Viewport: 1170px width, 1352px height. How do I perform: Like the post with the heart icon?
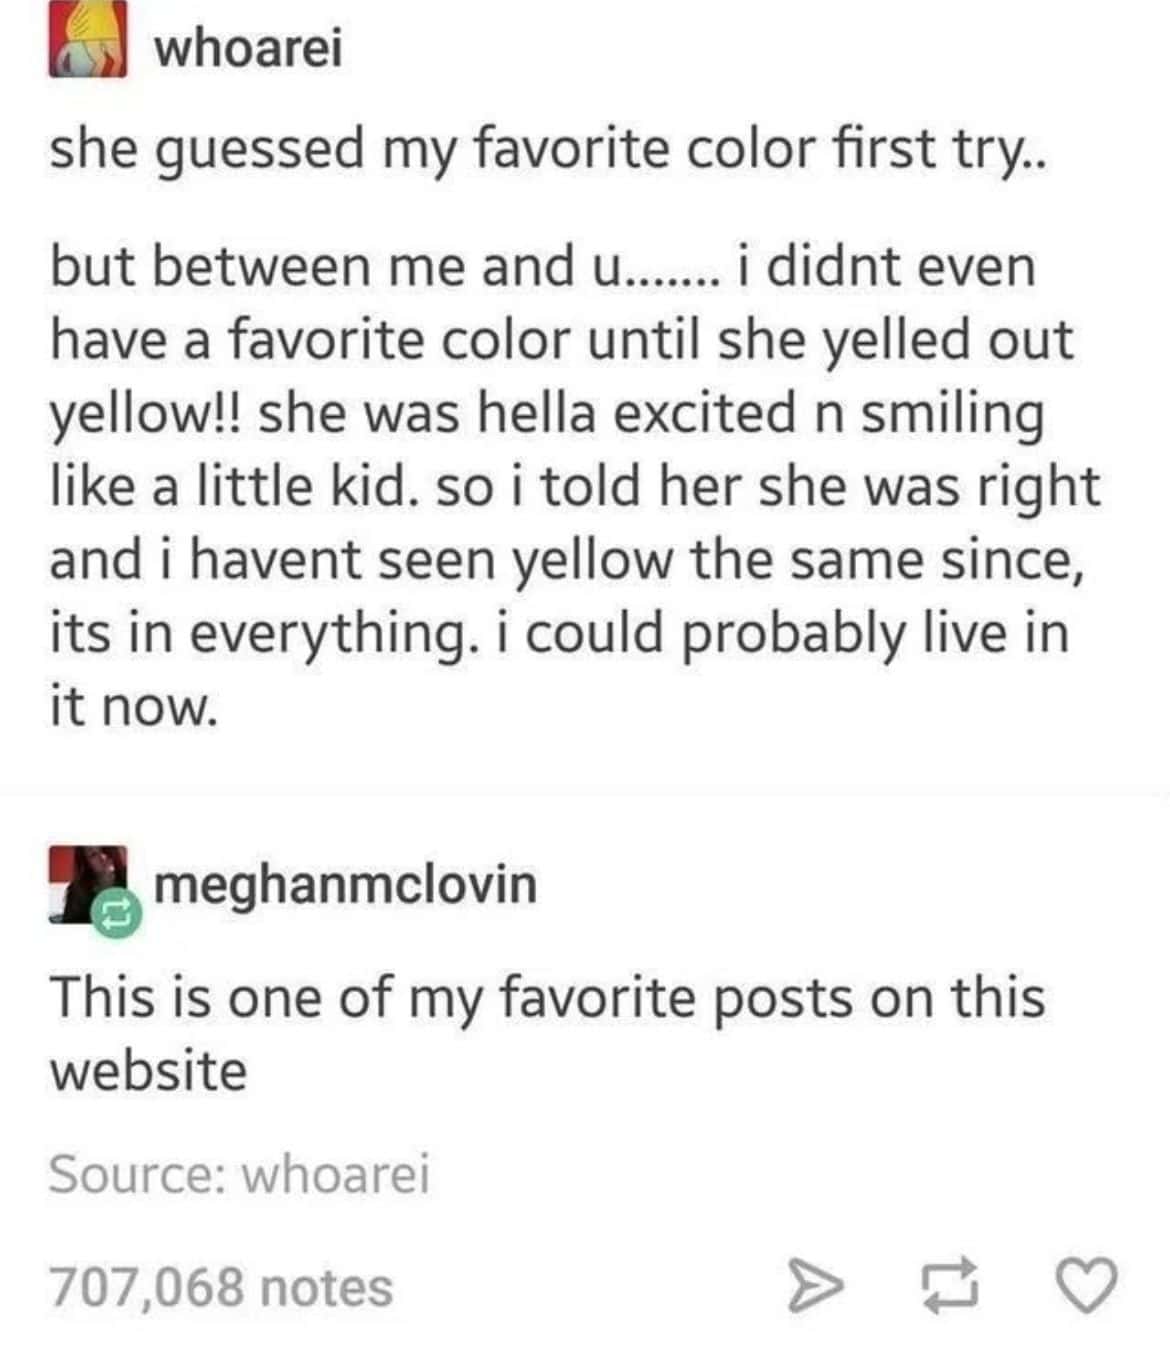click(x=1087, y=1285)
